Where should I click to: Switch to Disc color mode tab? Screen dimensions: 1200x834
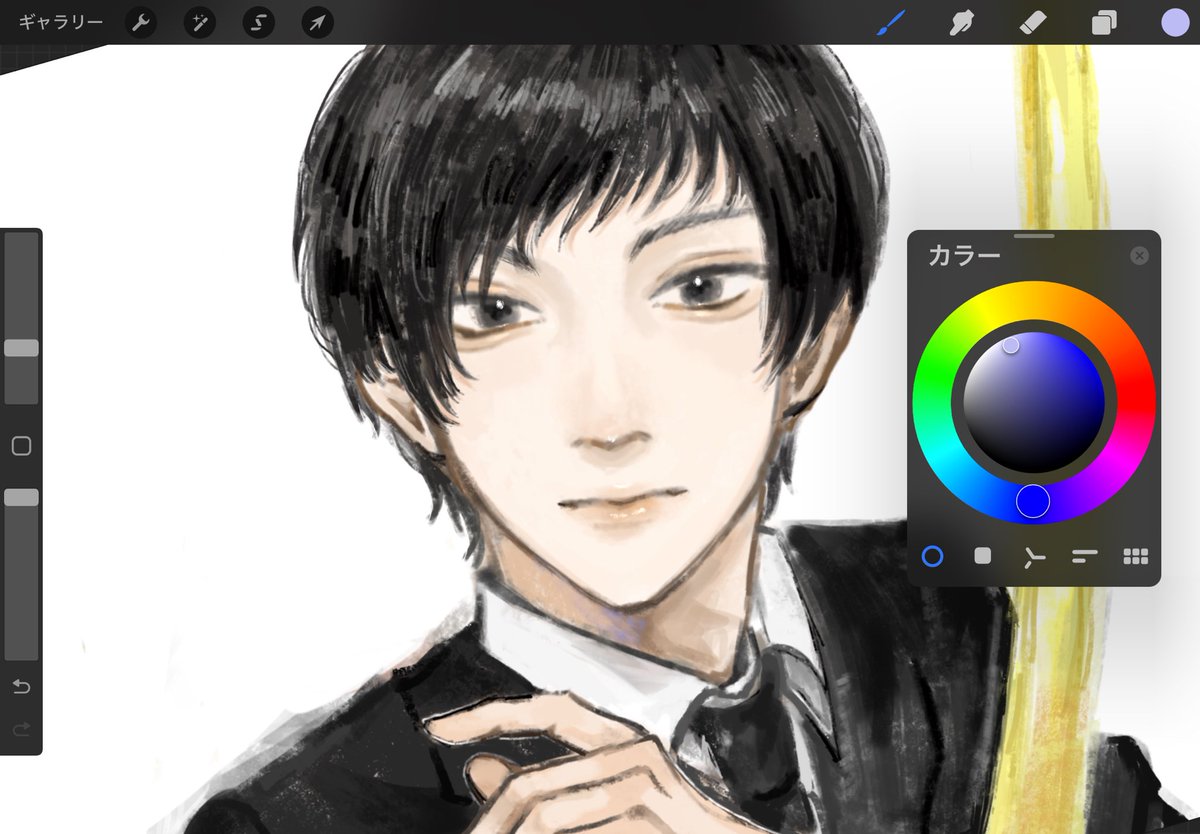932,556
